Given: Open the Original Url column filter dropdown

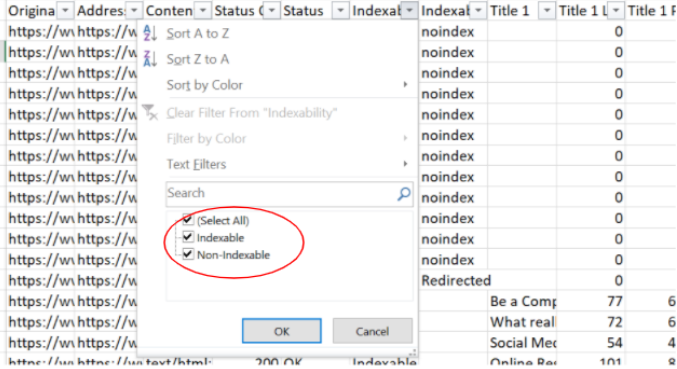Looking at the screenshot, I should [x=65, y=10].
